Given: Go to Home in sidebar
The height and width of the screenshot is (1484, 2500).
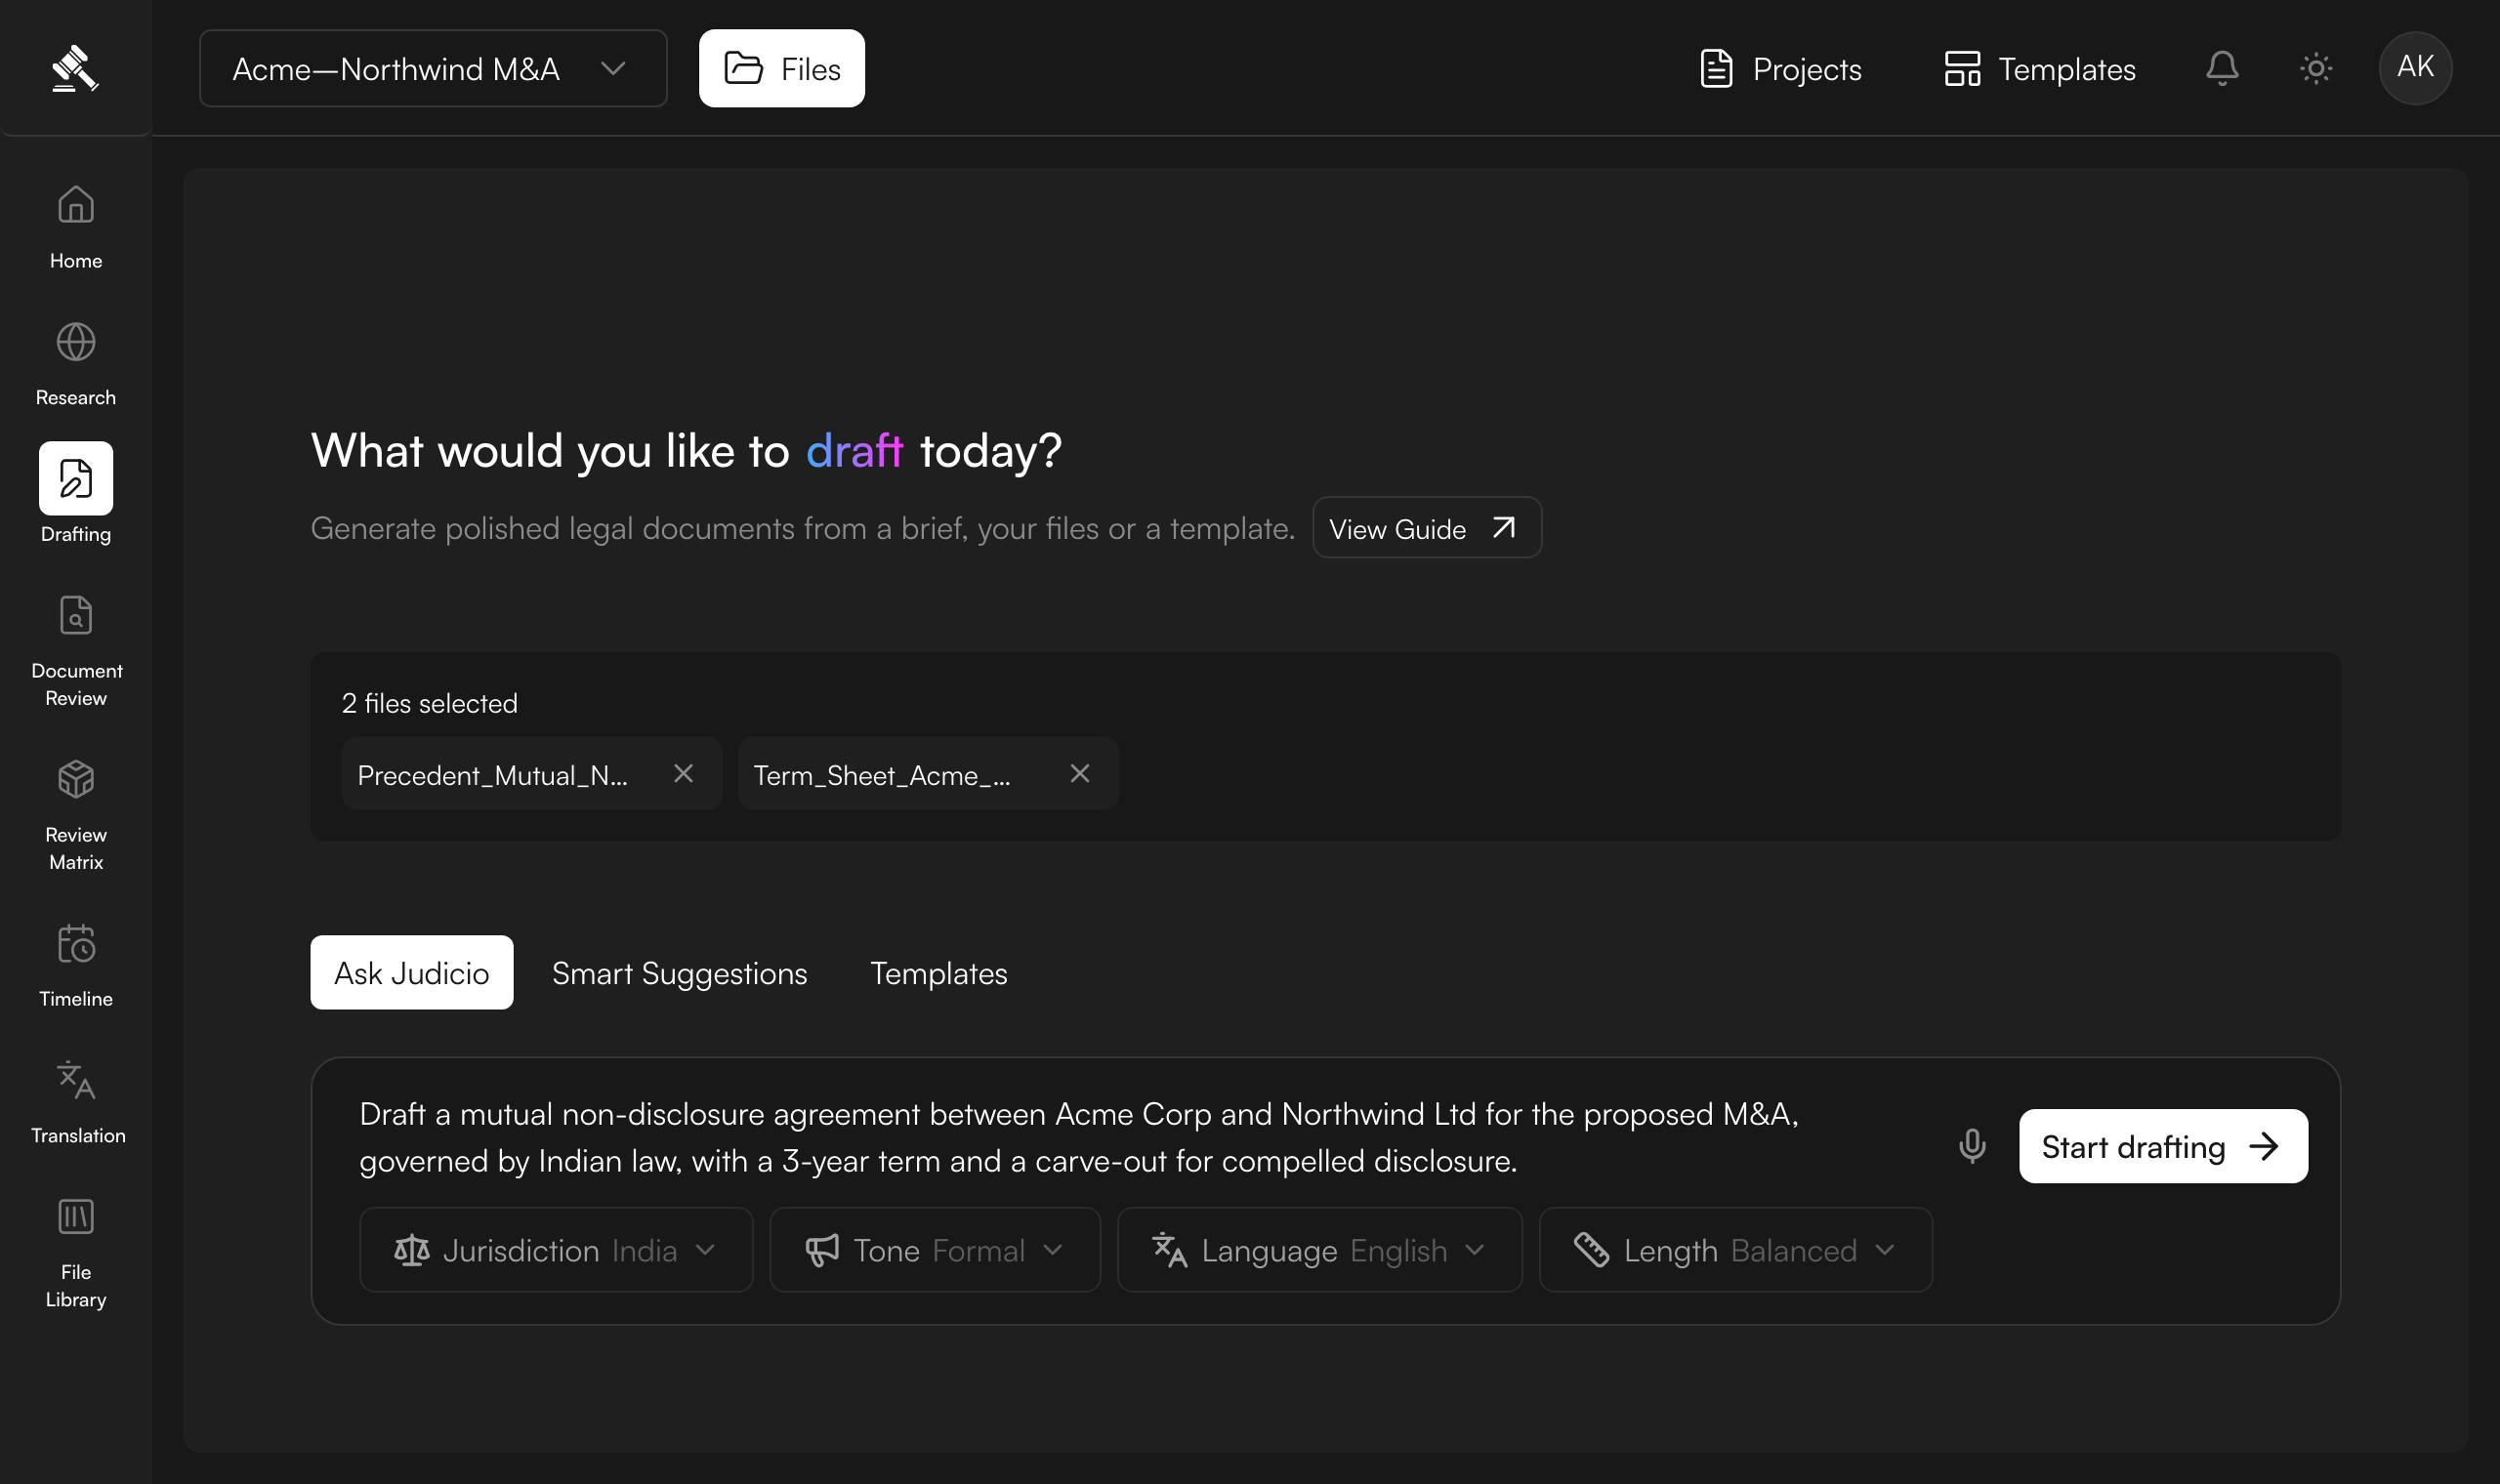Looking at the screenshot, I should click(x=76, y=227).
